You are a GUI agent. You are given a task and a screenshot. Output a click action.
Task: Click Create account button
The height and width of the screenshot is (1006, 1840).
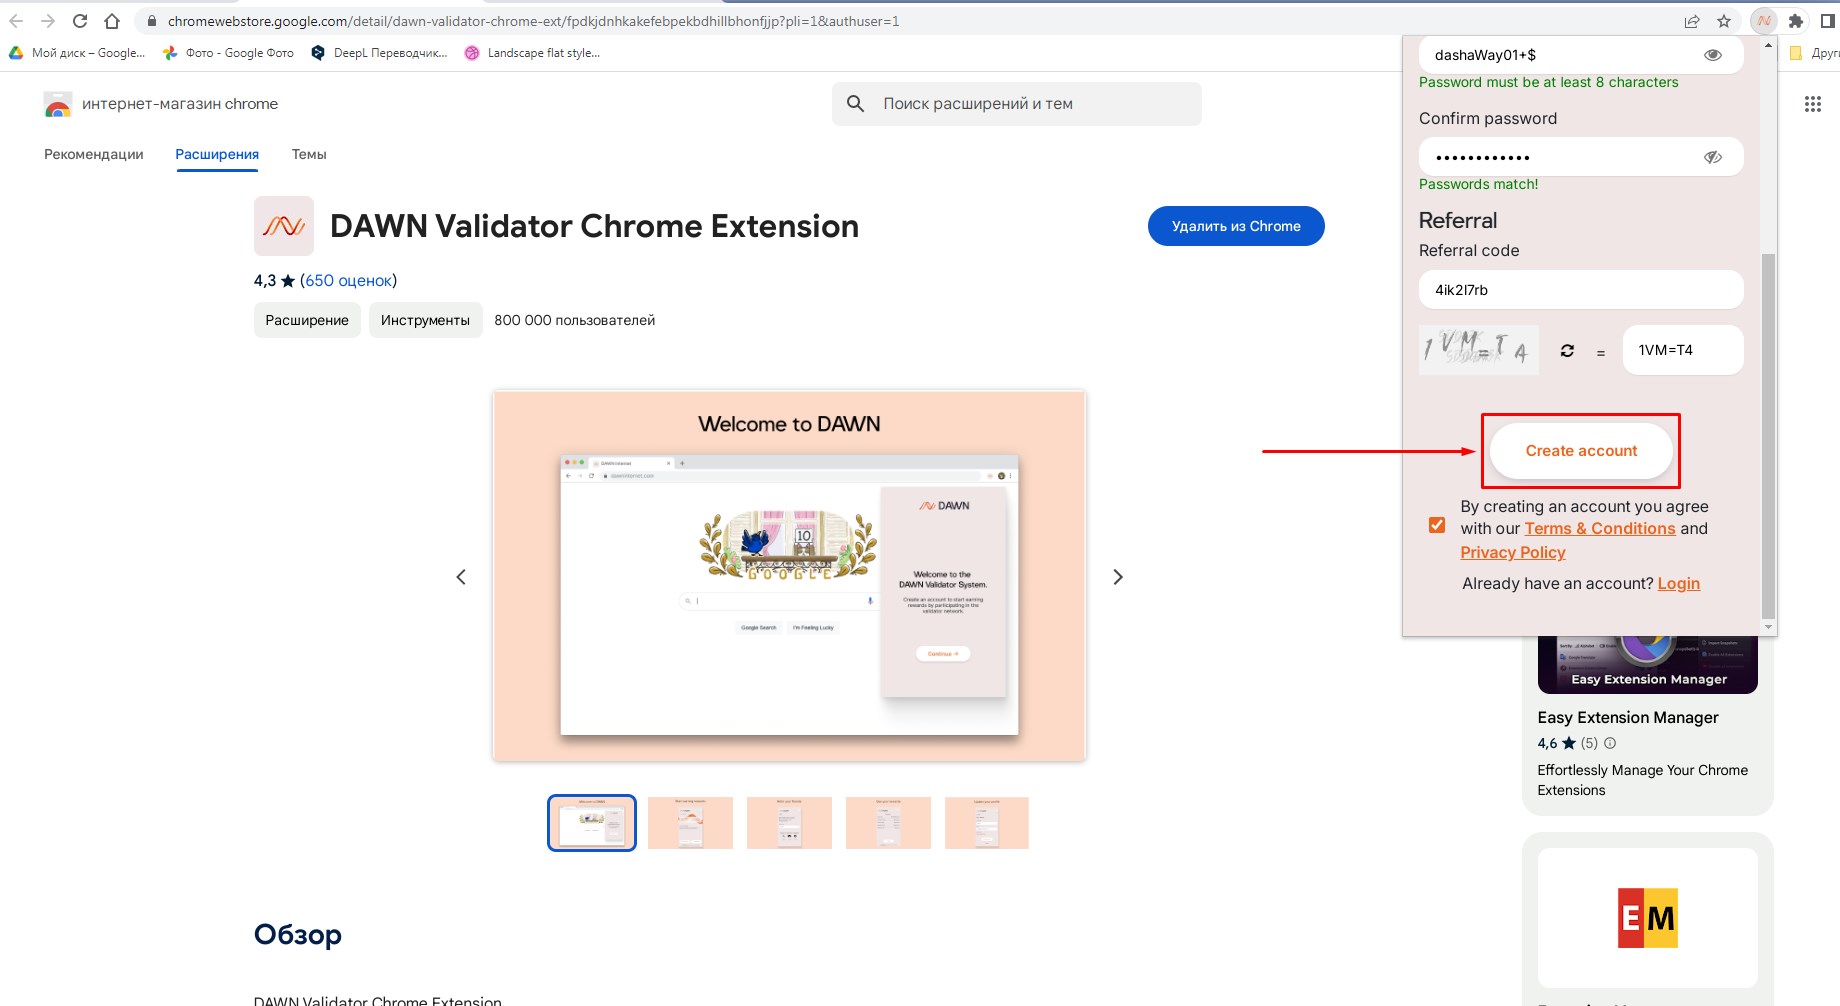1581,451
